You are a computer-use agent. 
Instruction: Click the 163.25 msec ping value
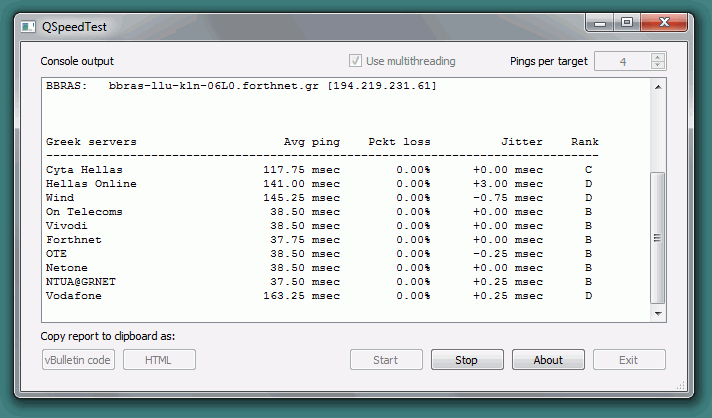click(x=302, y=296)
